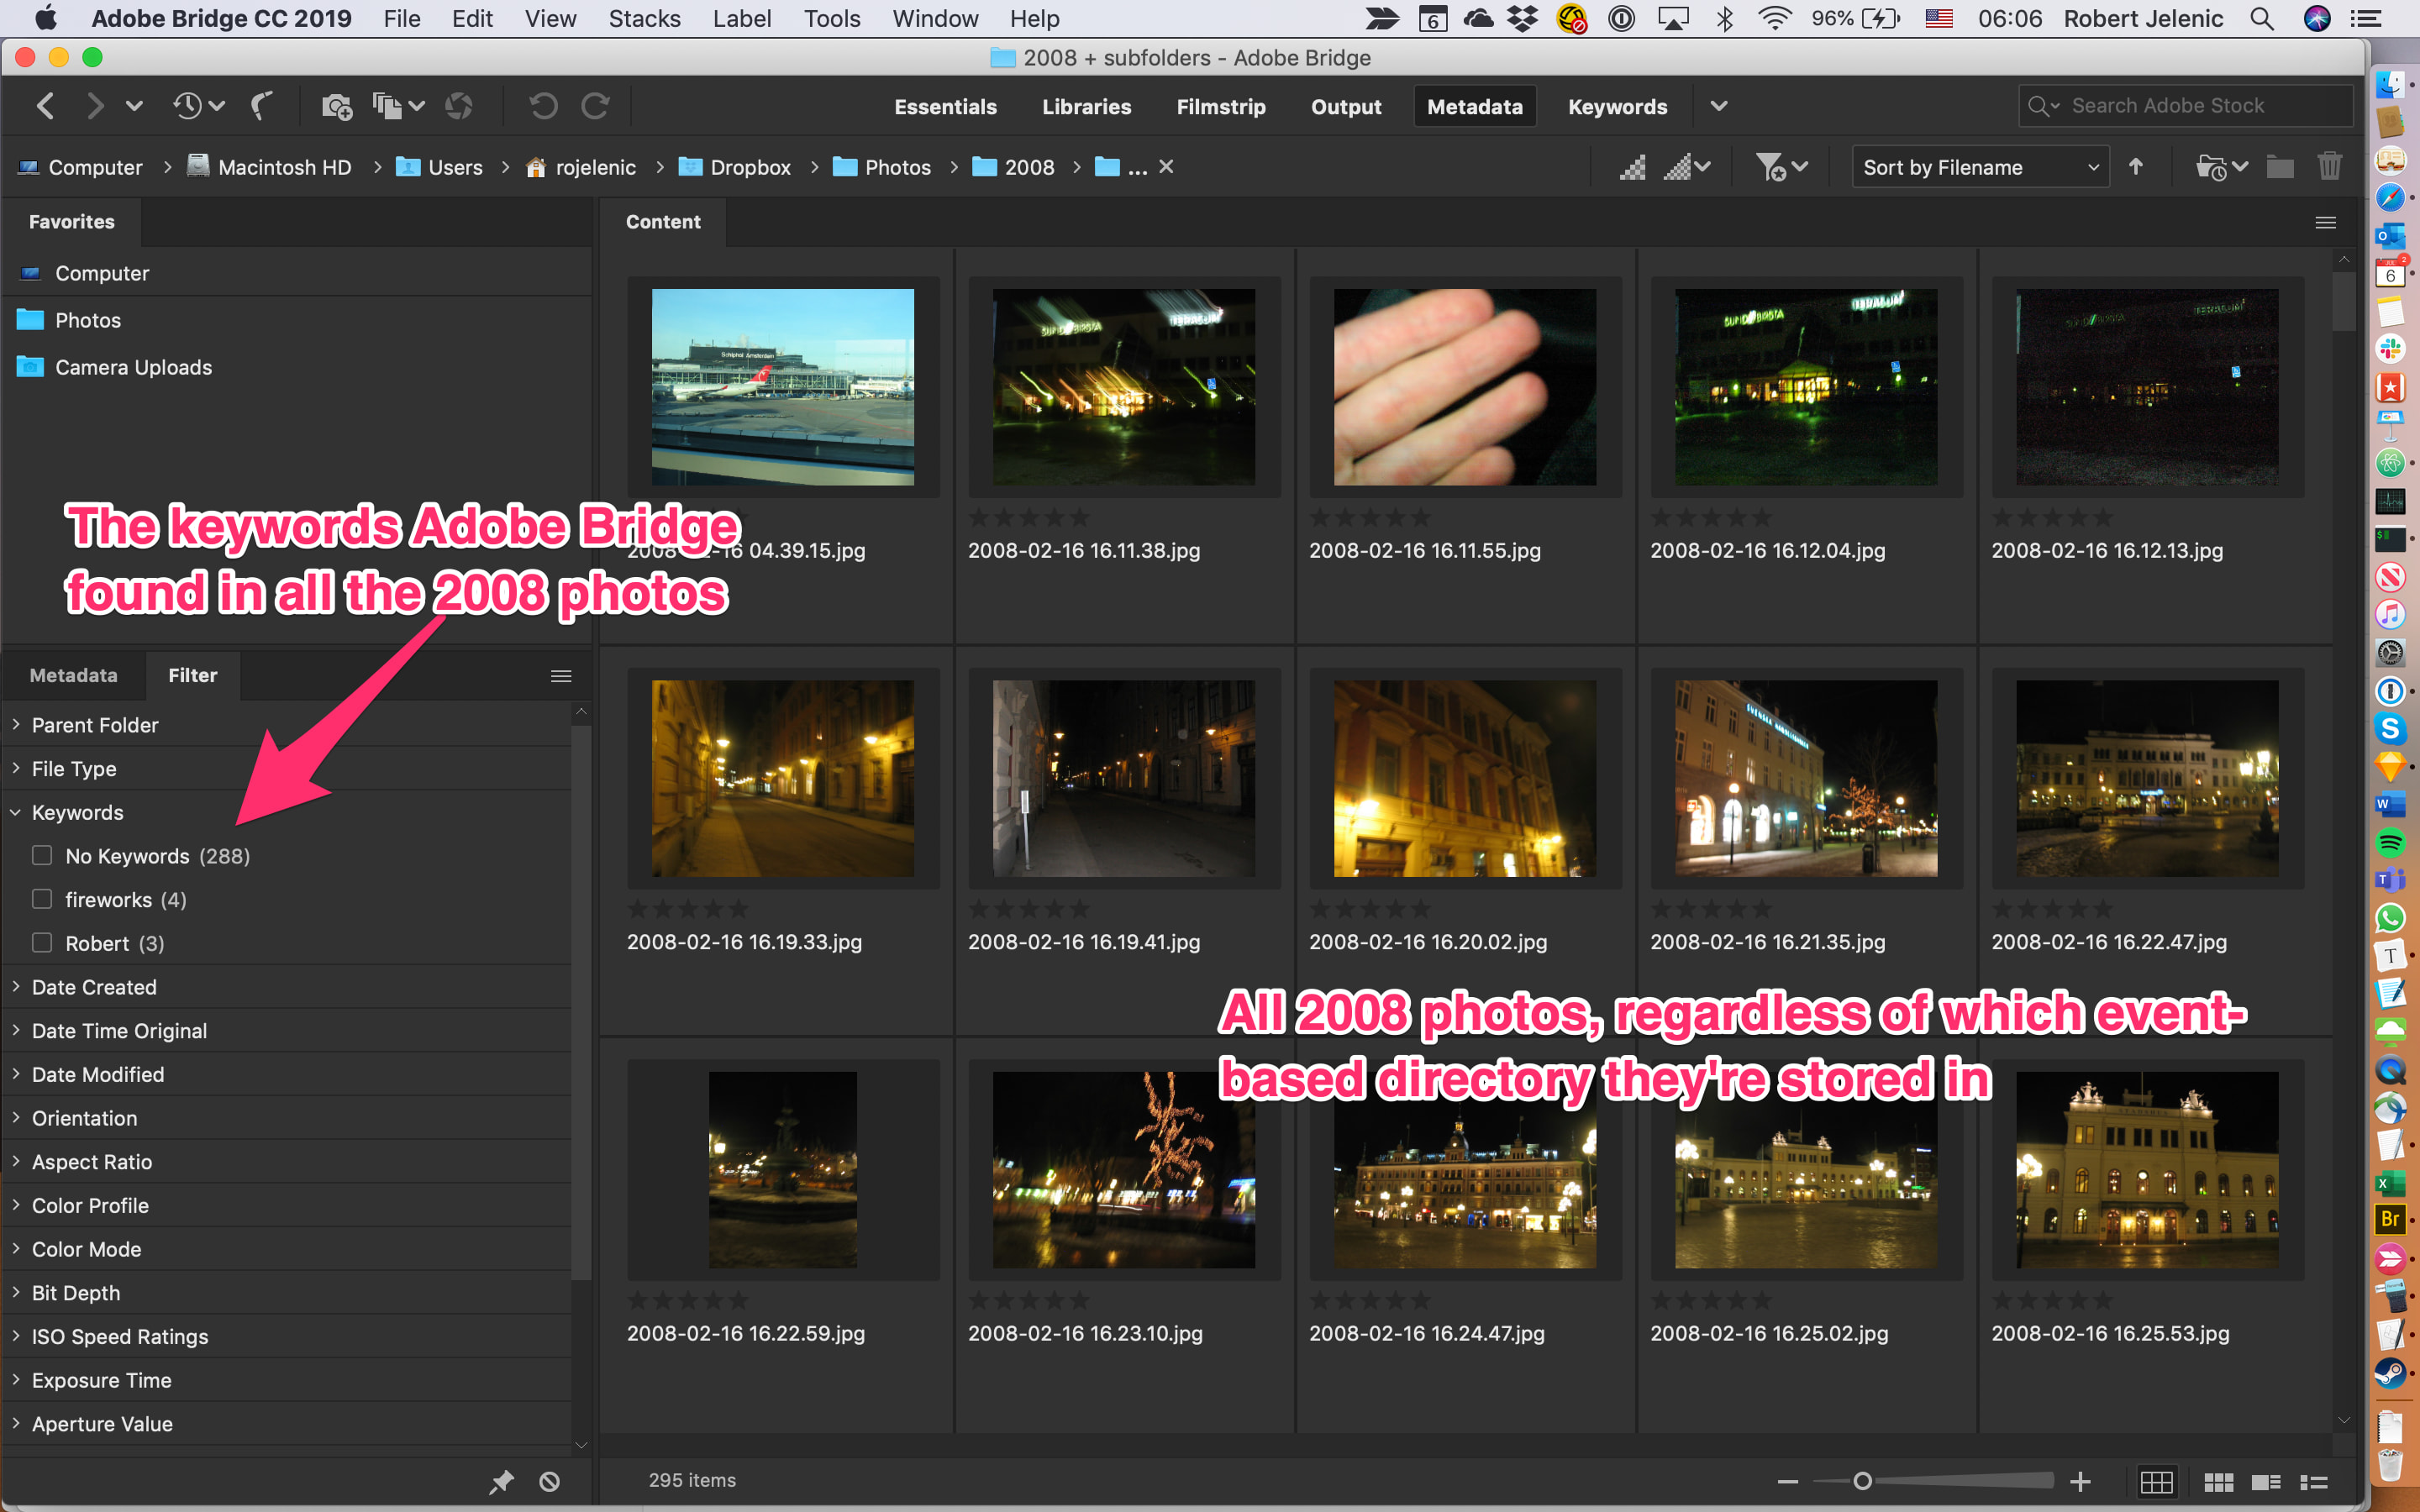Switch to the Filmstrip workspace
The height and width of the screenshot is (1512, 2420).
1221,106
